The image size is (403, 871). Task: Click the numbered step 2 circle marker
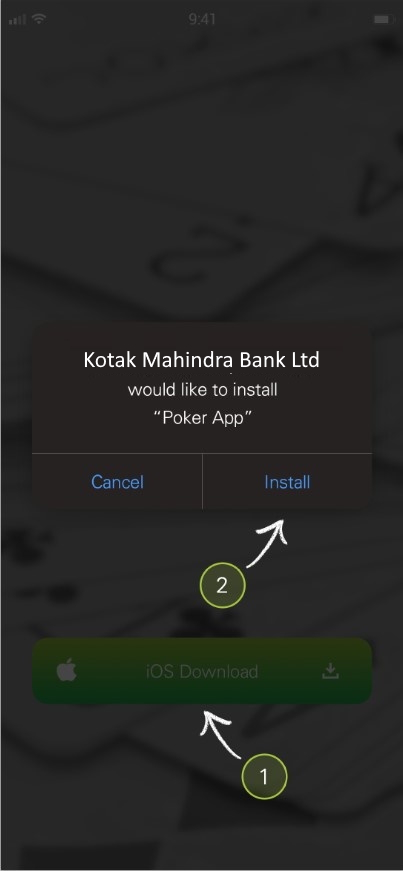(222, 585)
